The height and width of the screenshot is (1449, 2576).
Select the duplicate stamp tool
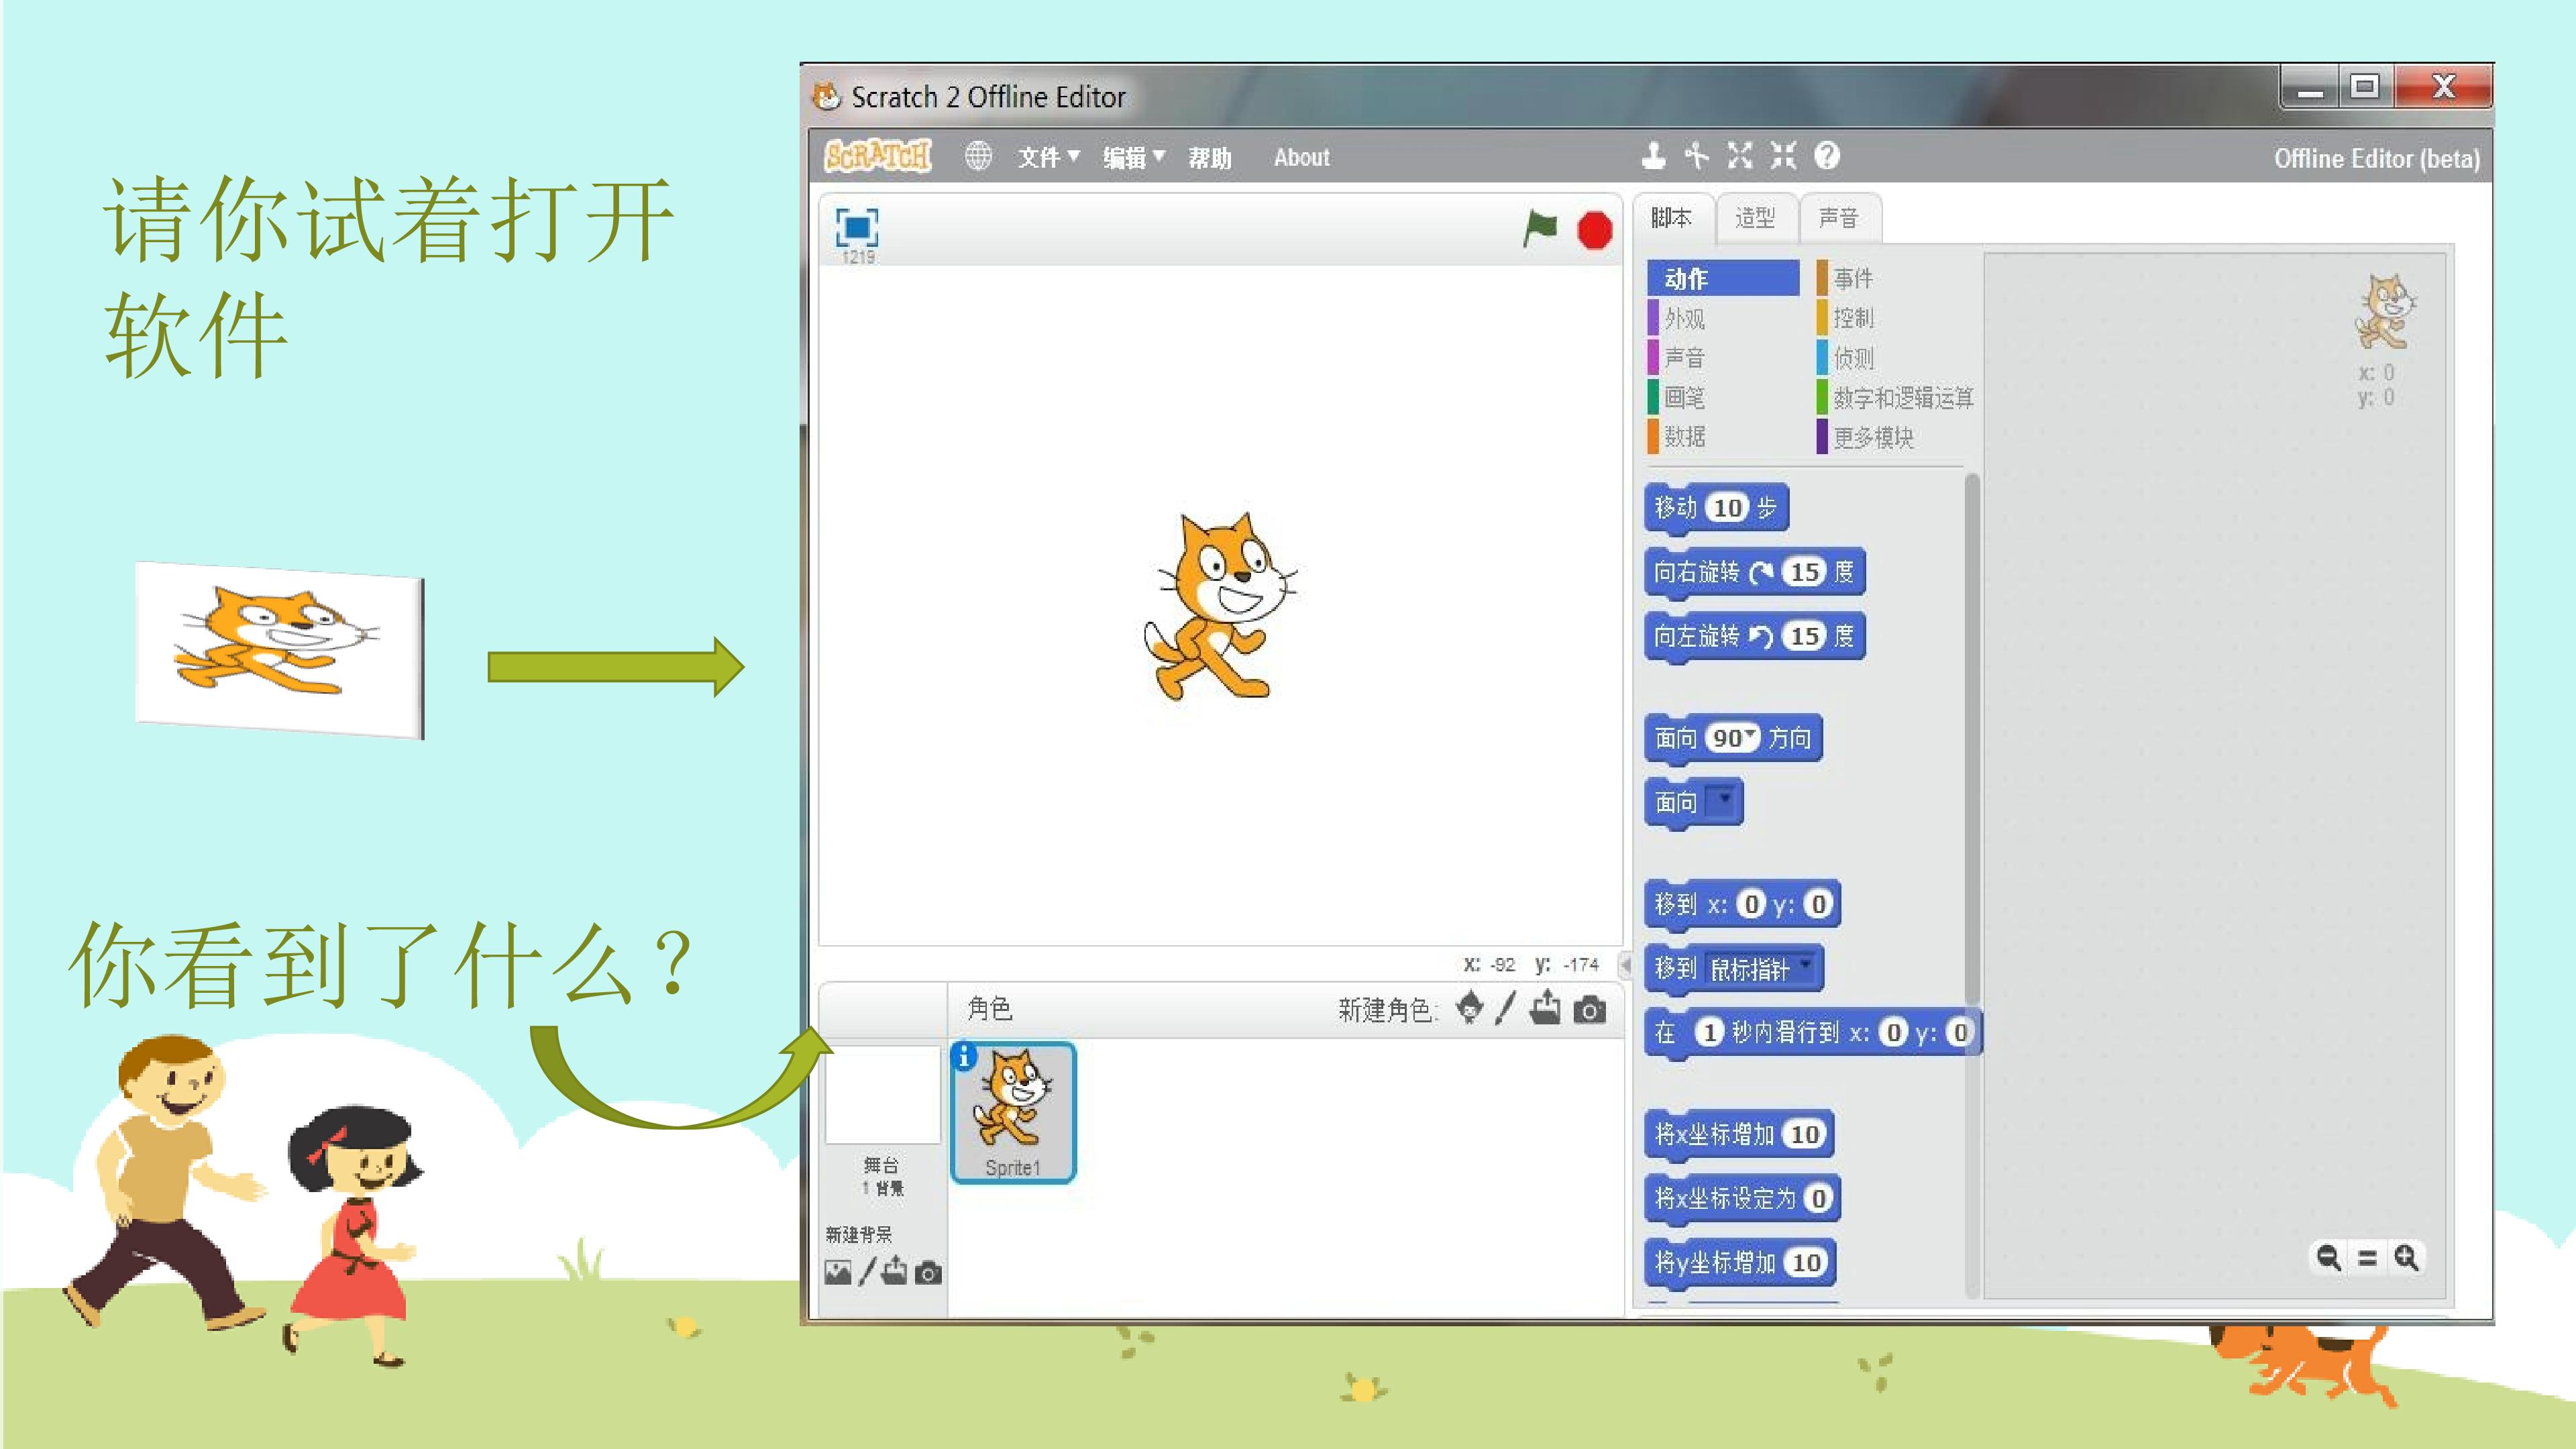pyautogui.click(x=1654, y=156)
